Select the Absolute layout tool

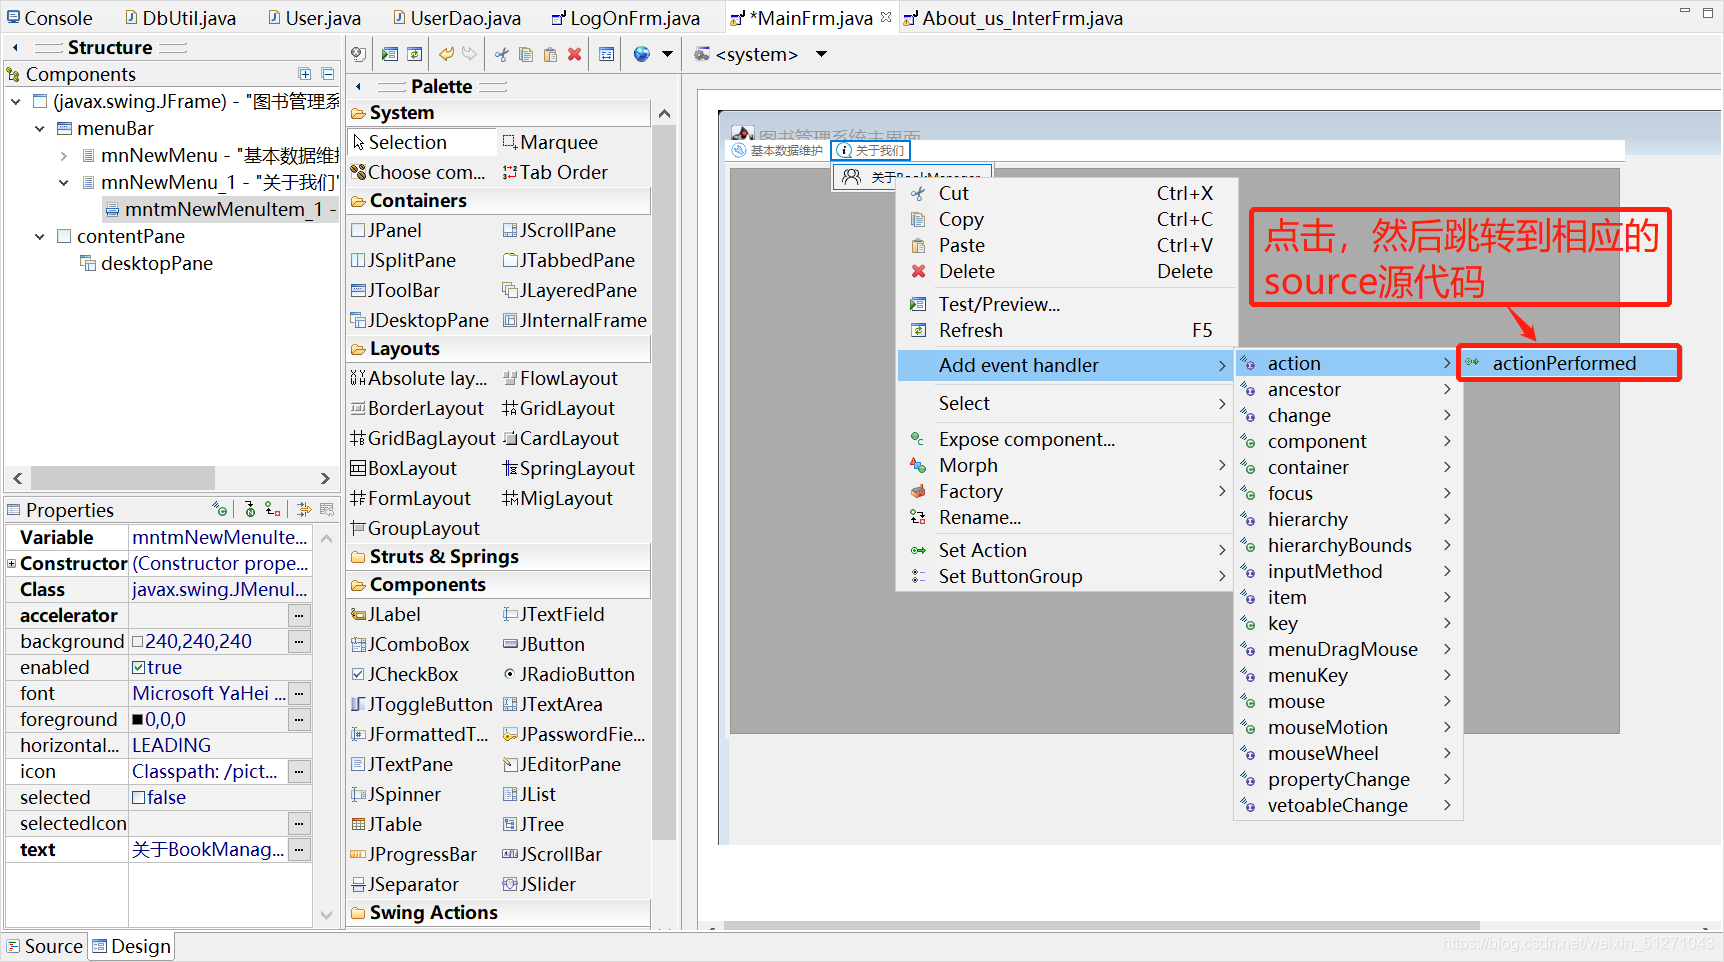pyautogui.click(x=420, y=378)
